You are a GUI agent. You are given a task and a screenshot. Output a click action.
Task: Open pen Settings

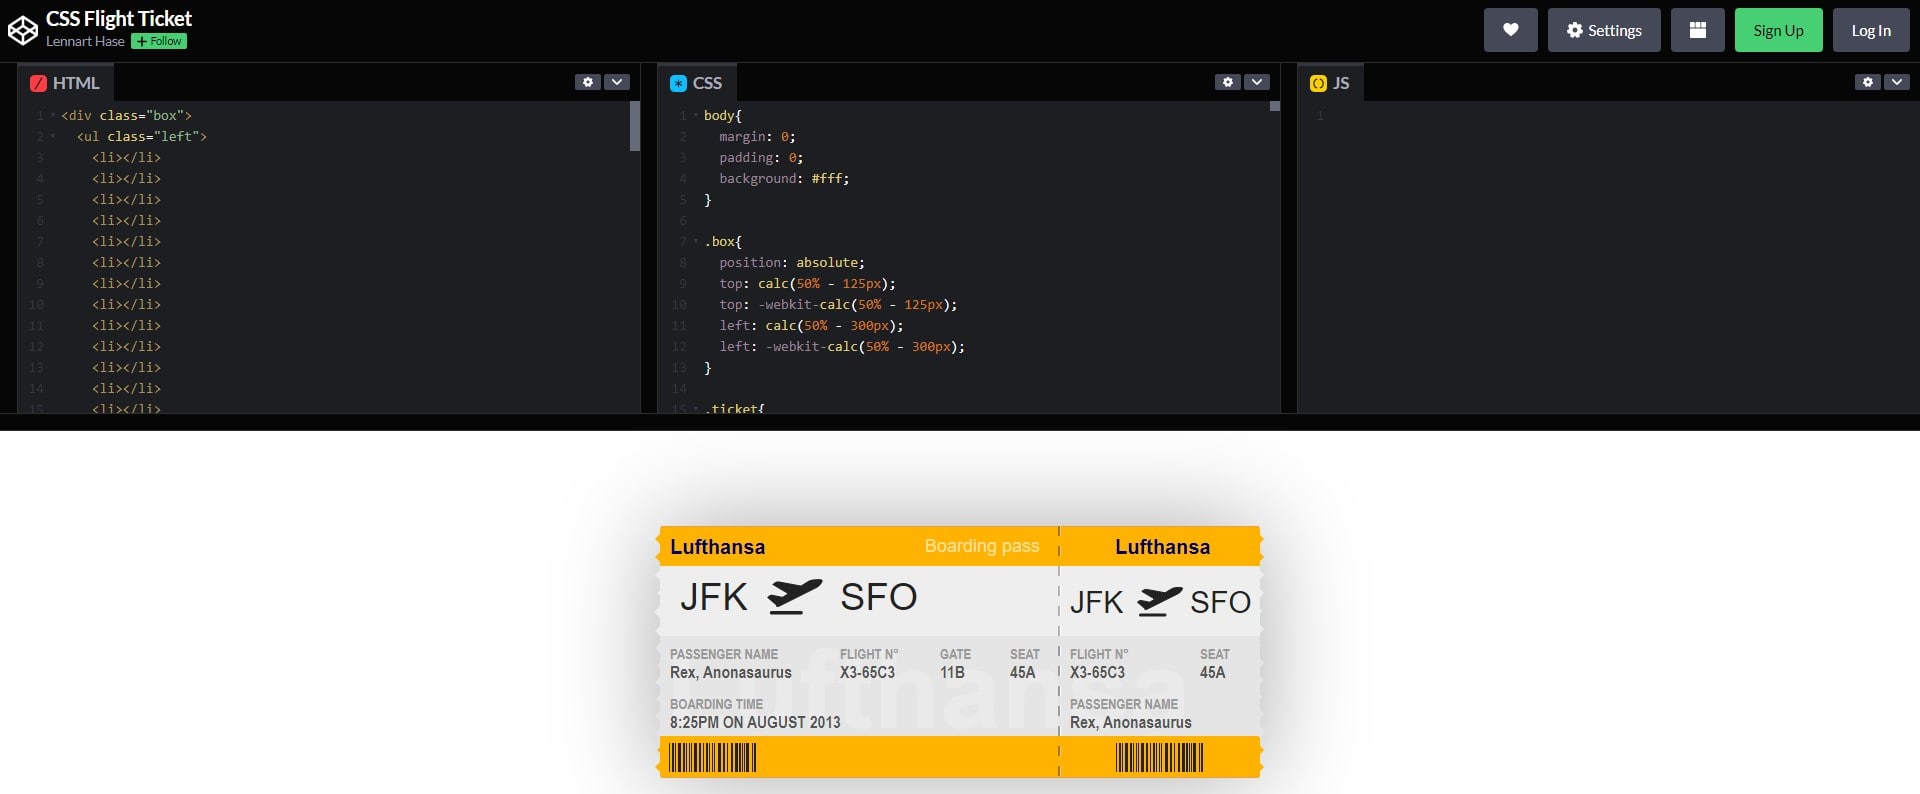(x=1604, y=30)
